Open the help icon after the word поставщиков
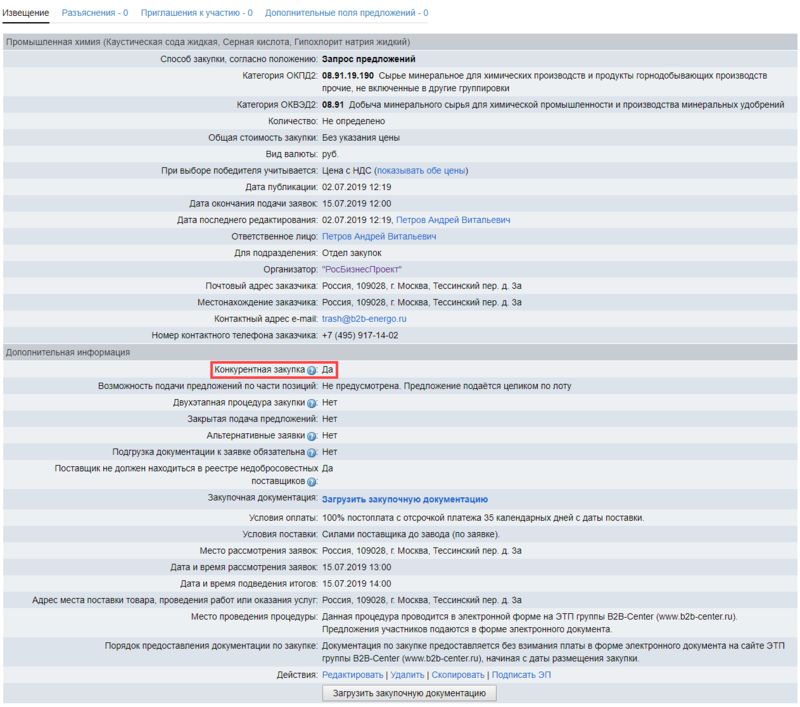This screenshot has height=707, width=800. pos(312,482)
